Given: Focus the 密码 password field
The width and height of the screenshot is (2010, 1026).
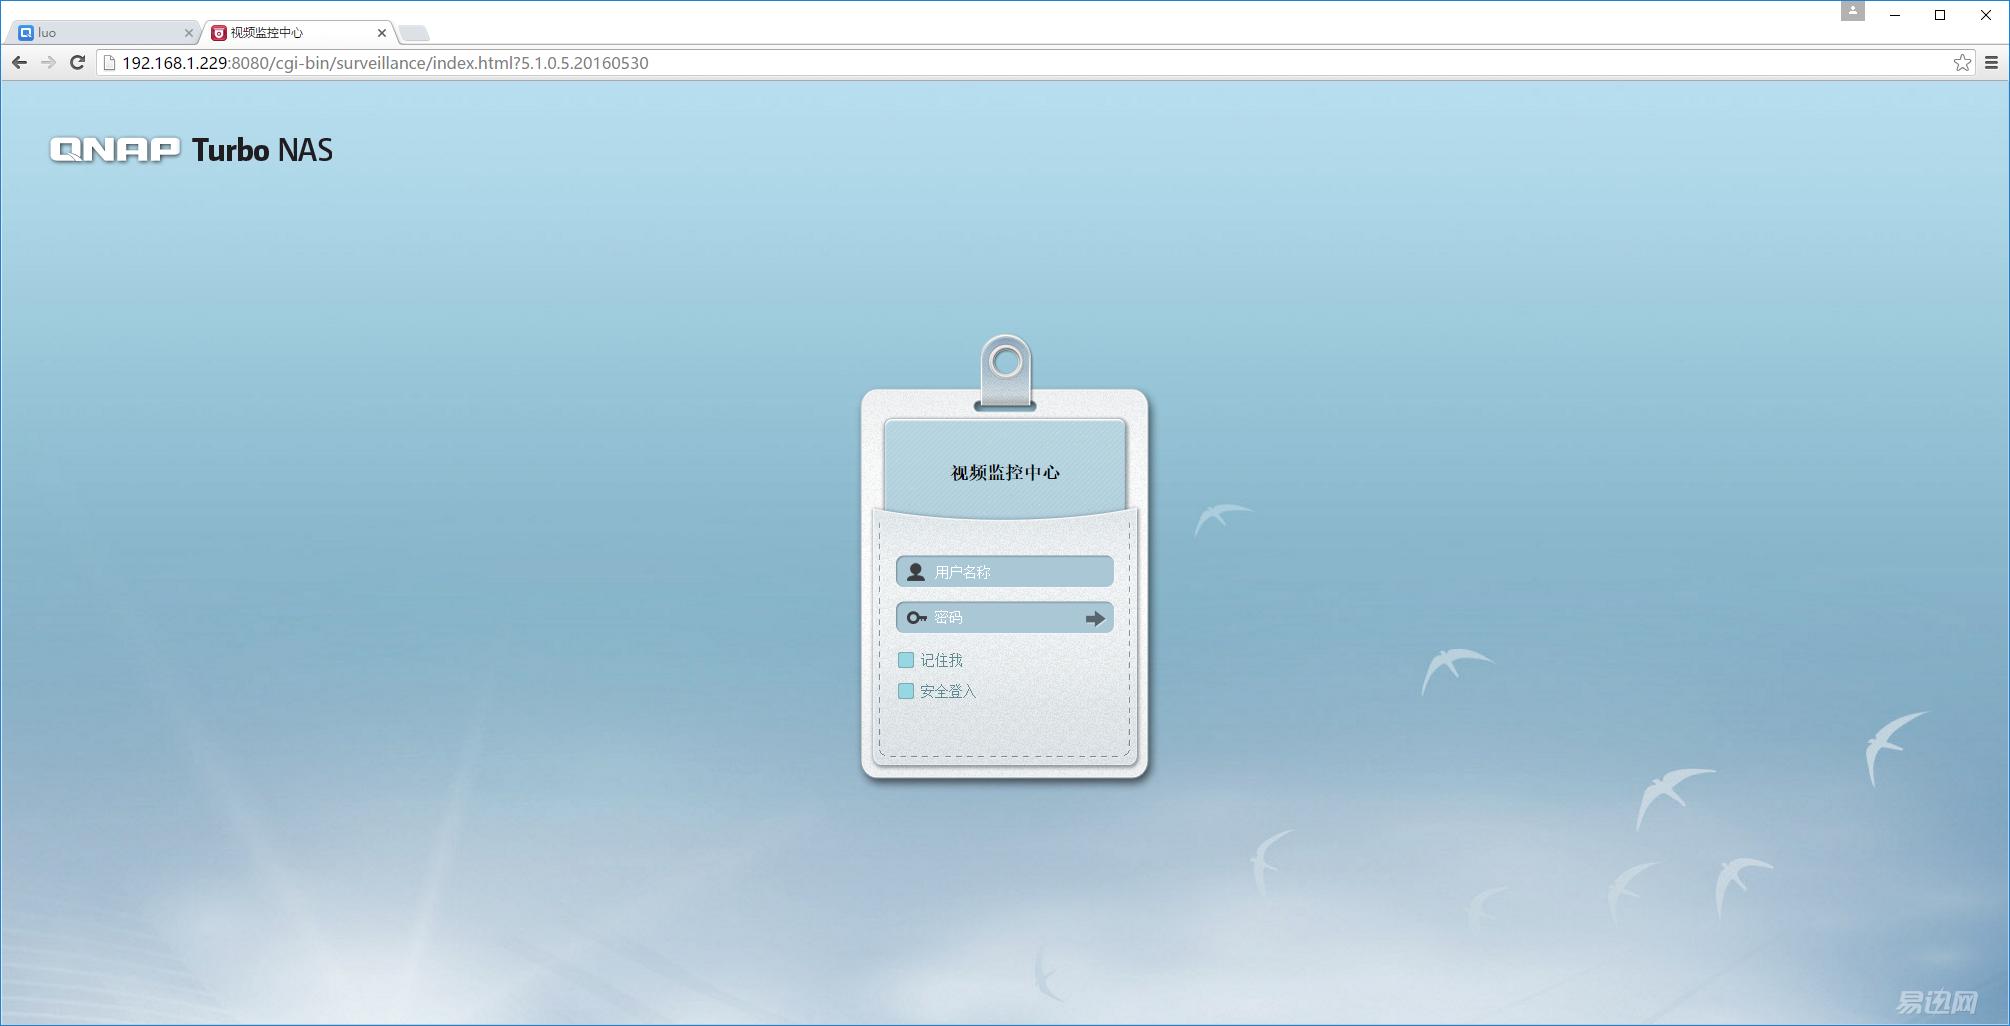Looking at the screenshot, I should pos(1005,618).
